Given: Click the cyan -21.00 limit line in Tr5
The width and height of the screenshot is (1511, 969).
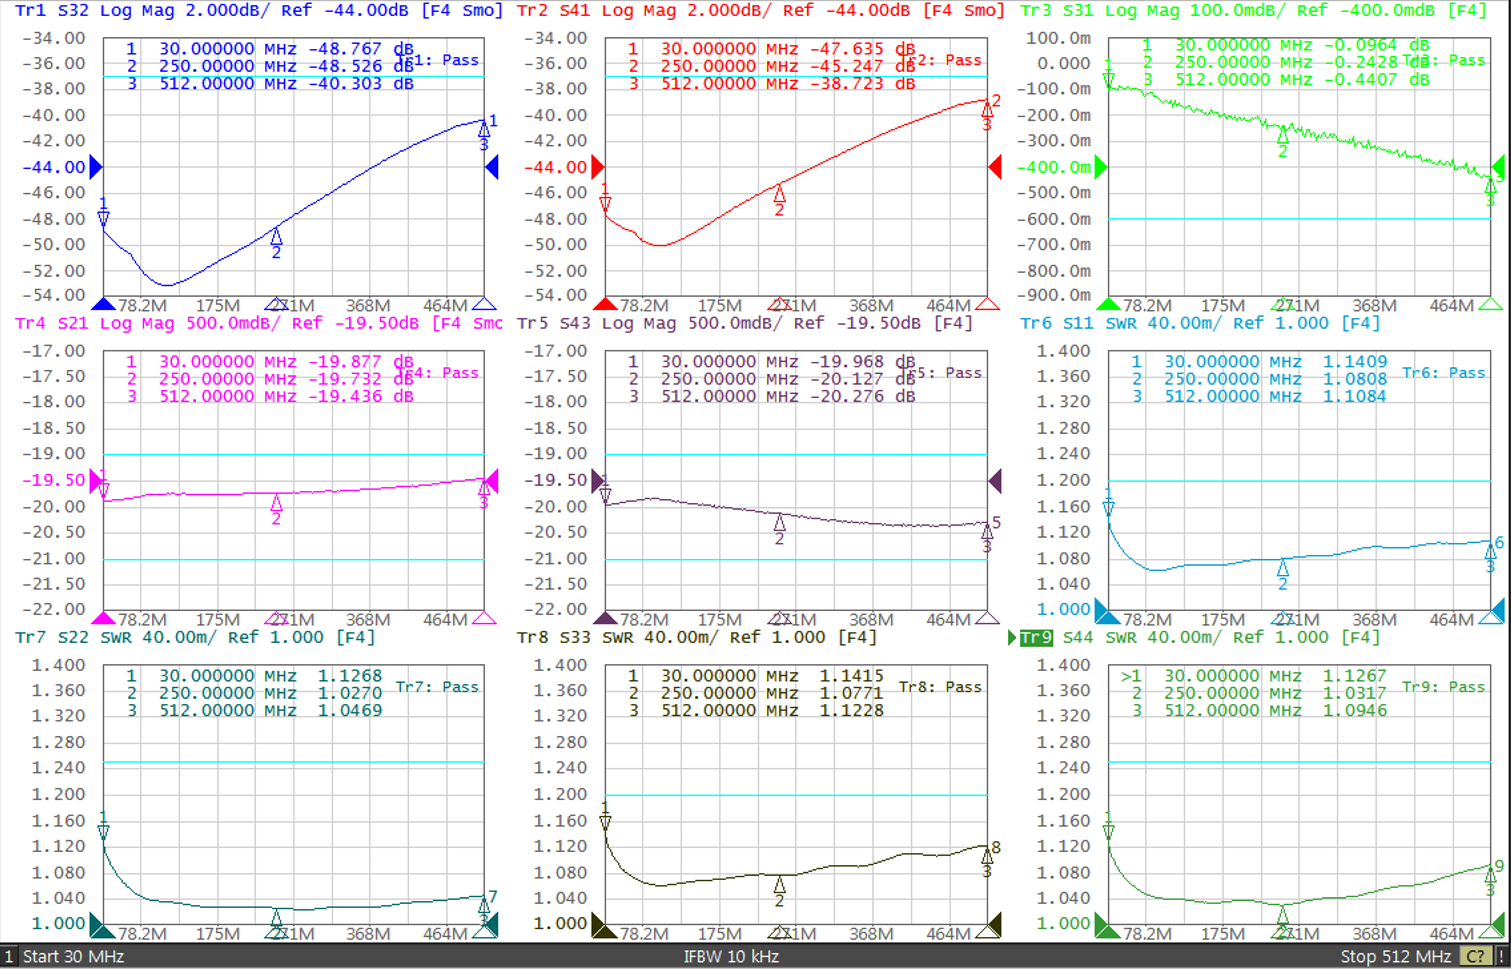Looking at the screenshot, I should [x=796, y=559].
